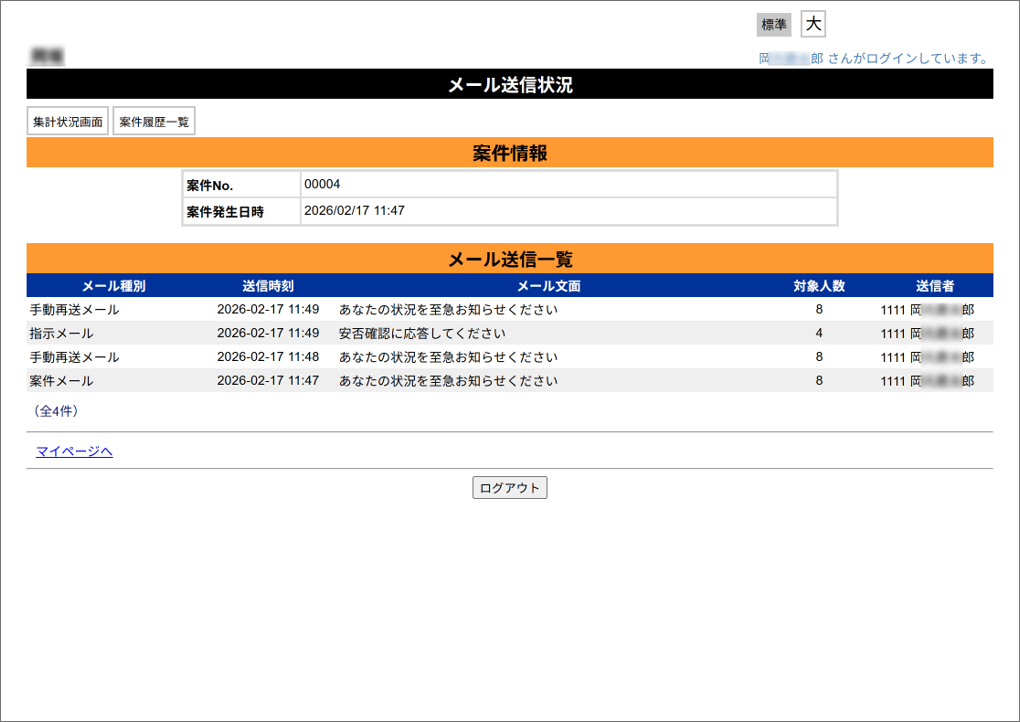The width and height of the screenshot is (1020, 722).
Task: Go to 案件履歴一覧
Action: tap(154, 122)
